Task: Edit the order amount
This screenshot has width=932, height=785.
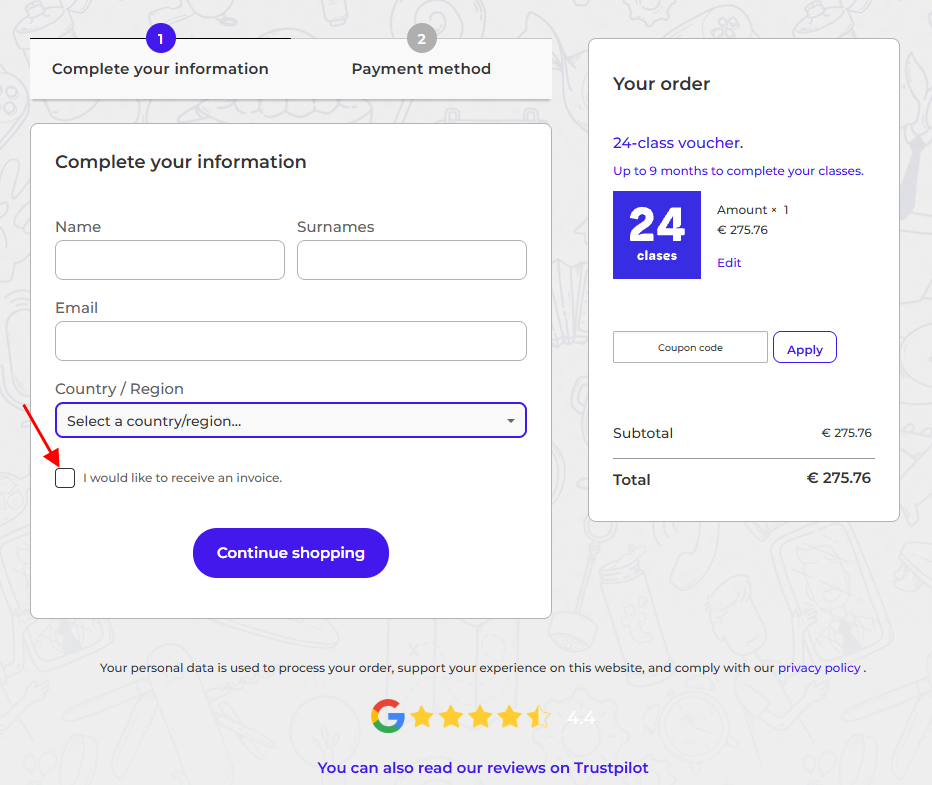Action: point(729,263)
